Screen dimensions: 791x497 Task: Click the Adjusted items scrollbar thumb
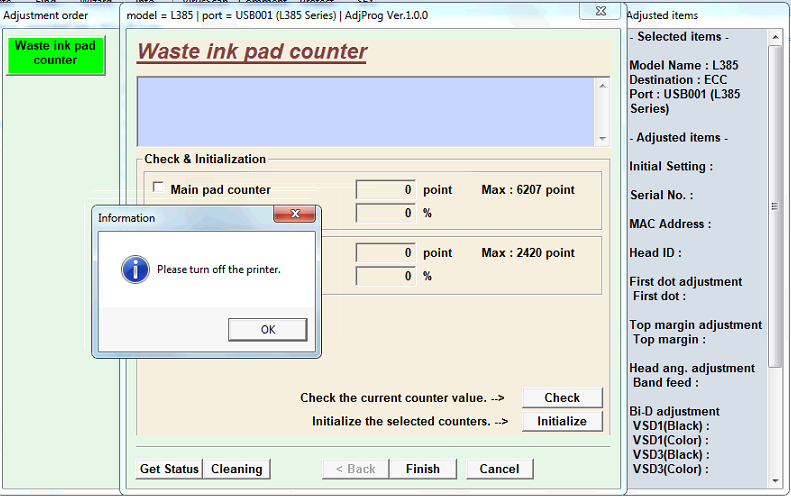point(775,206)
